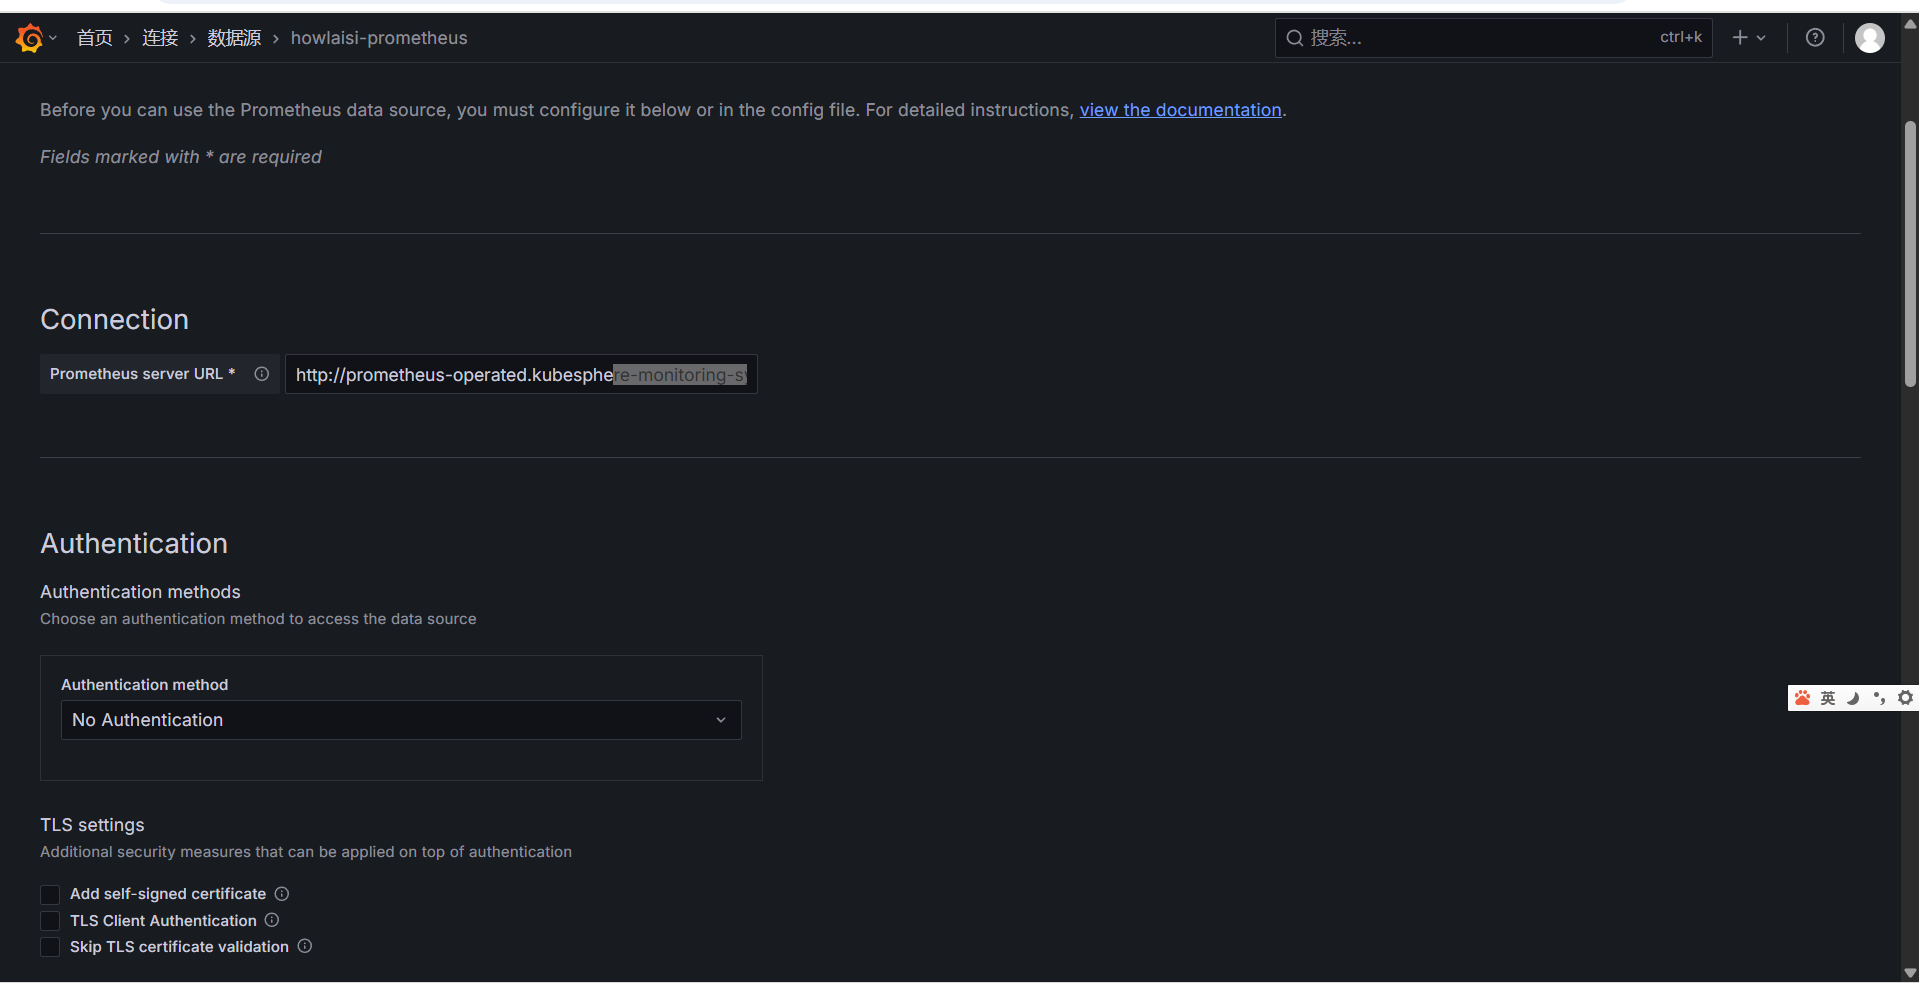This screenshot has height=983, width=1919.
Task: Show info for Add self-signed certificate
Action: [282, 894]
